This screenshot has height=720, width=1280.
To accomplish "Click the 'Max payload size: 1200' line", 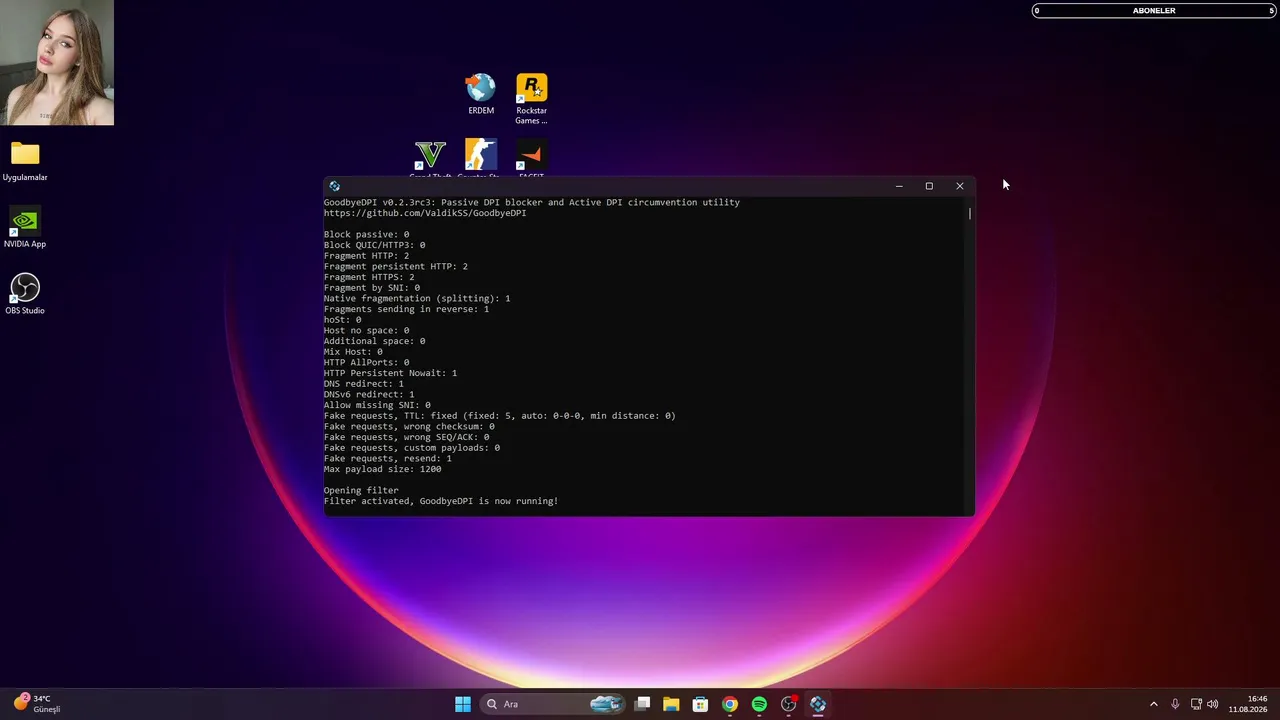I will 382,469.
